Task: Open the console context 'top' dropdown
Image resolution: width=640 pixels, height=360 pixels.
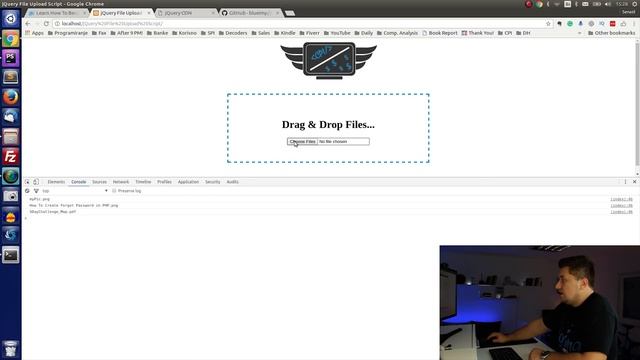Action: click(75, 191)
